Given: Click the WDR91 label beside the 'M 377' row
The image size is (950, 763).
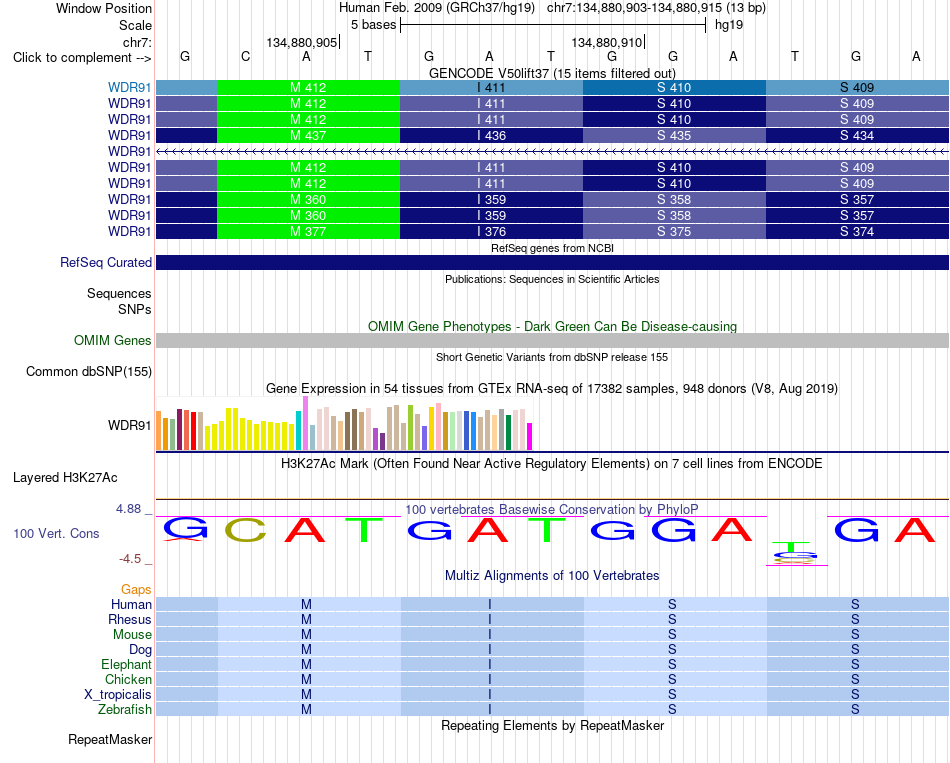Looking at the screenshot, I should coord(130,232).
